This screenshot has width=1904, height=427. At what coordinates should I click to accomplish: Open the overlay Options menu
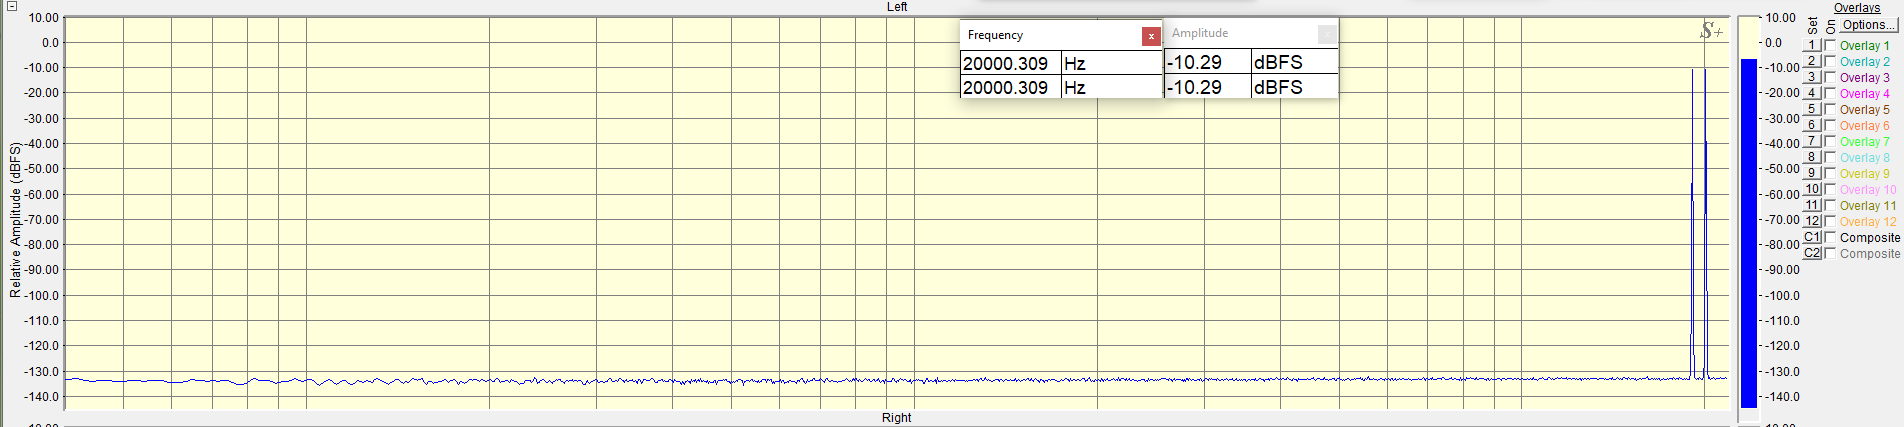(x=1864, y=25)
